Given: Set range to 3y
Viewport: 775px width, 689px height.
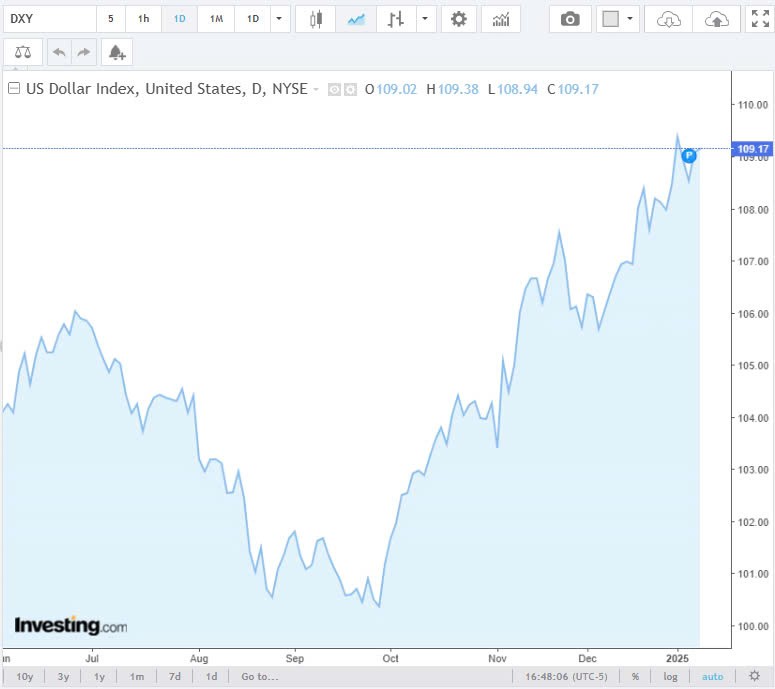Looking at the screenshot, I should [x=63, y=676].
